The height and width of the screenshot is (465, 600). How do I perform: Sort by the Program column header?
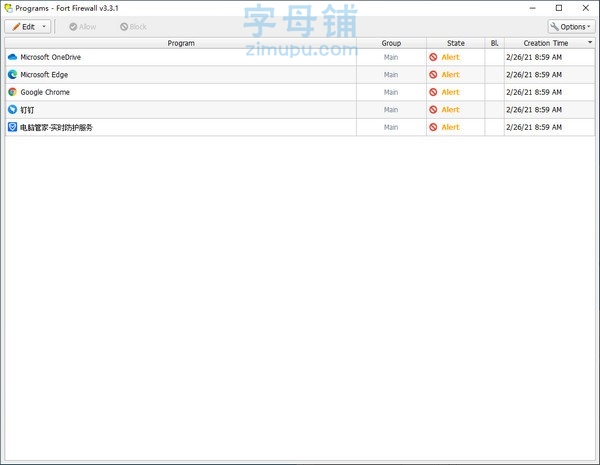(x=181, y=43)
